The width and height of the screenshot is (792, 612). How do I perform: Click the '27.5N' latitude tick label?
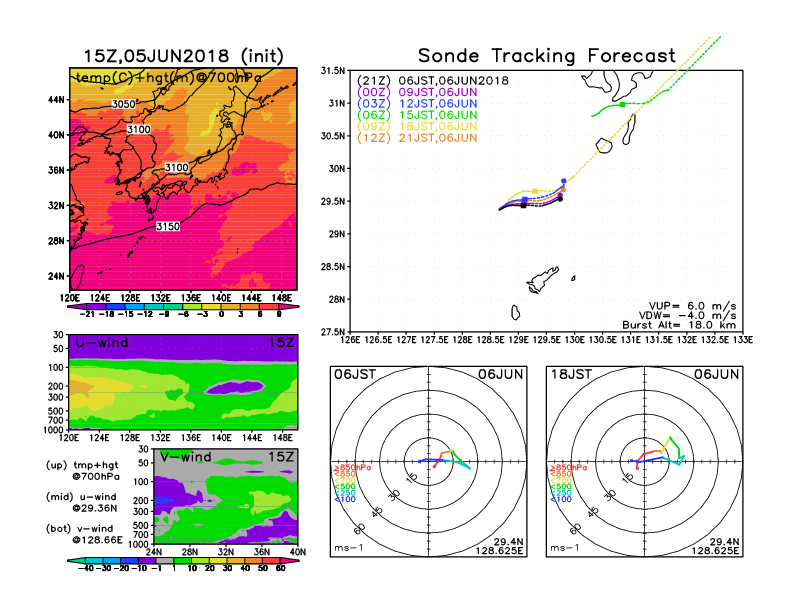point(333,332)
